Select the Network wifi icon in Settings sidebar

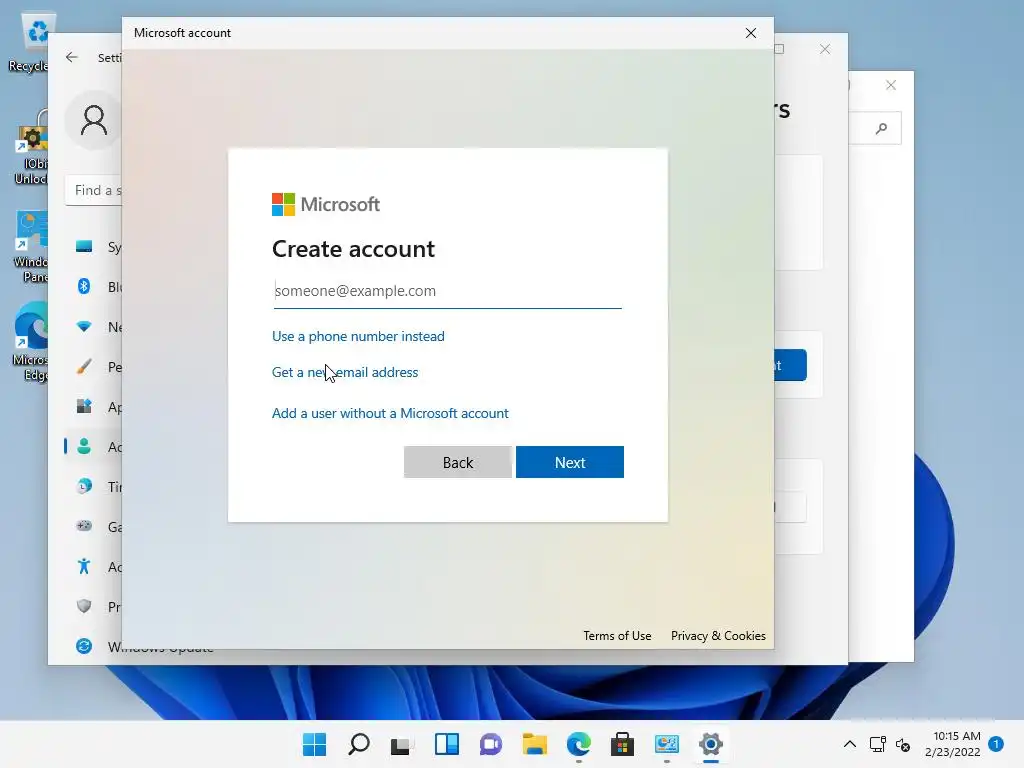[x=84, y=327]
